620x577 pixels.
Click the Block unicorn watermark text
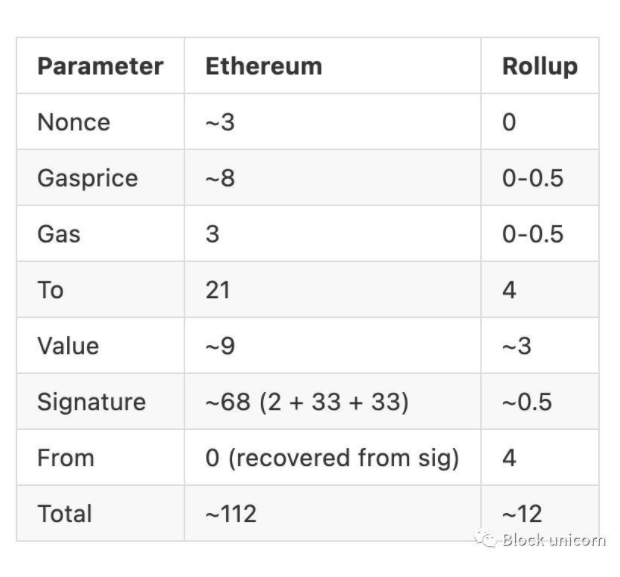pos(553,540)
